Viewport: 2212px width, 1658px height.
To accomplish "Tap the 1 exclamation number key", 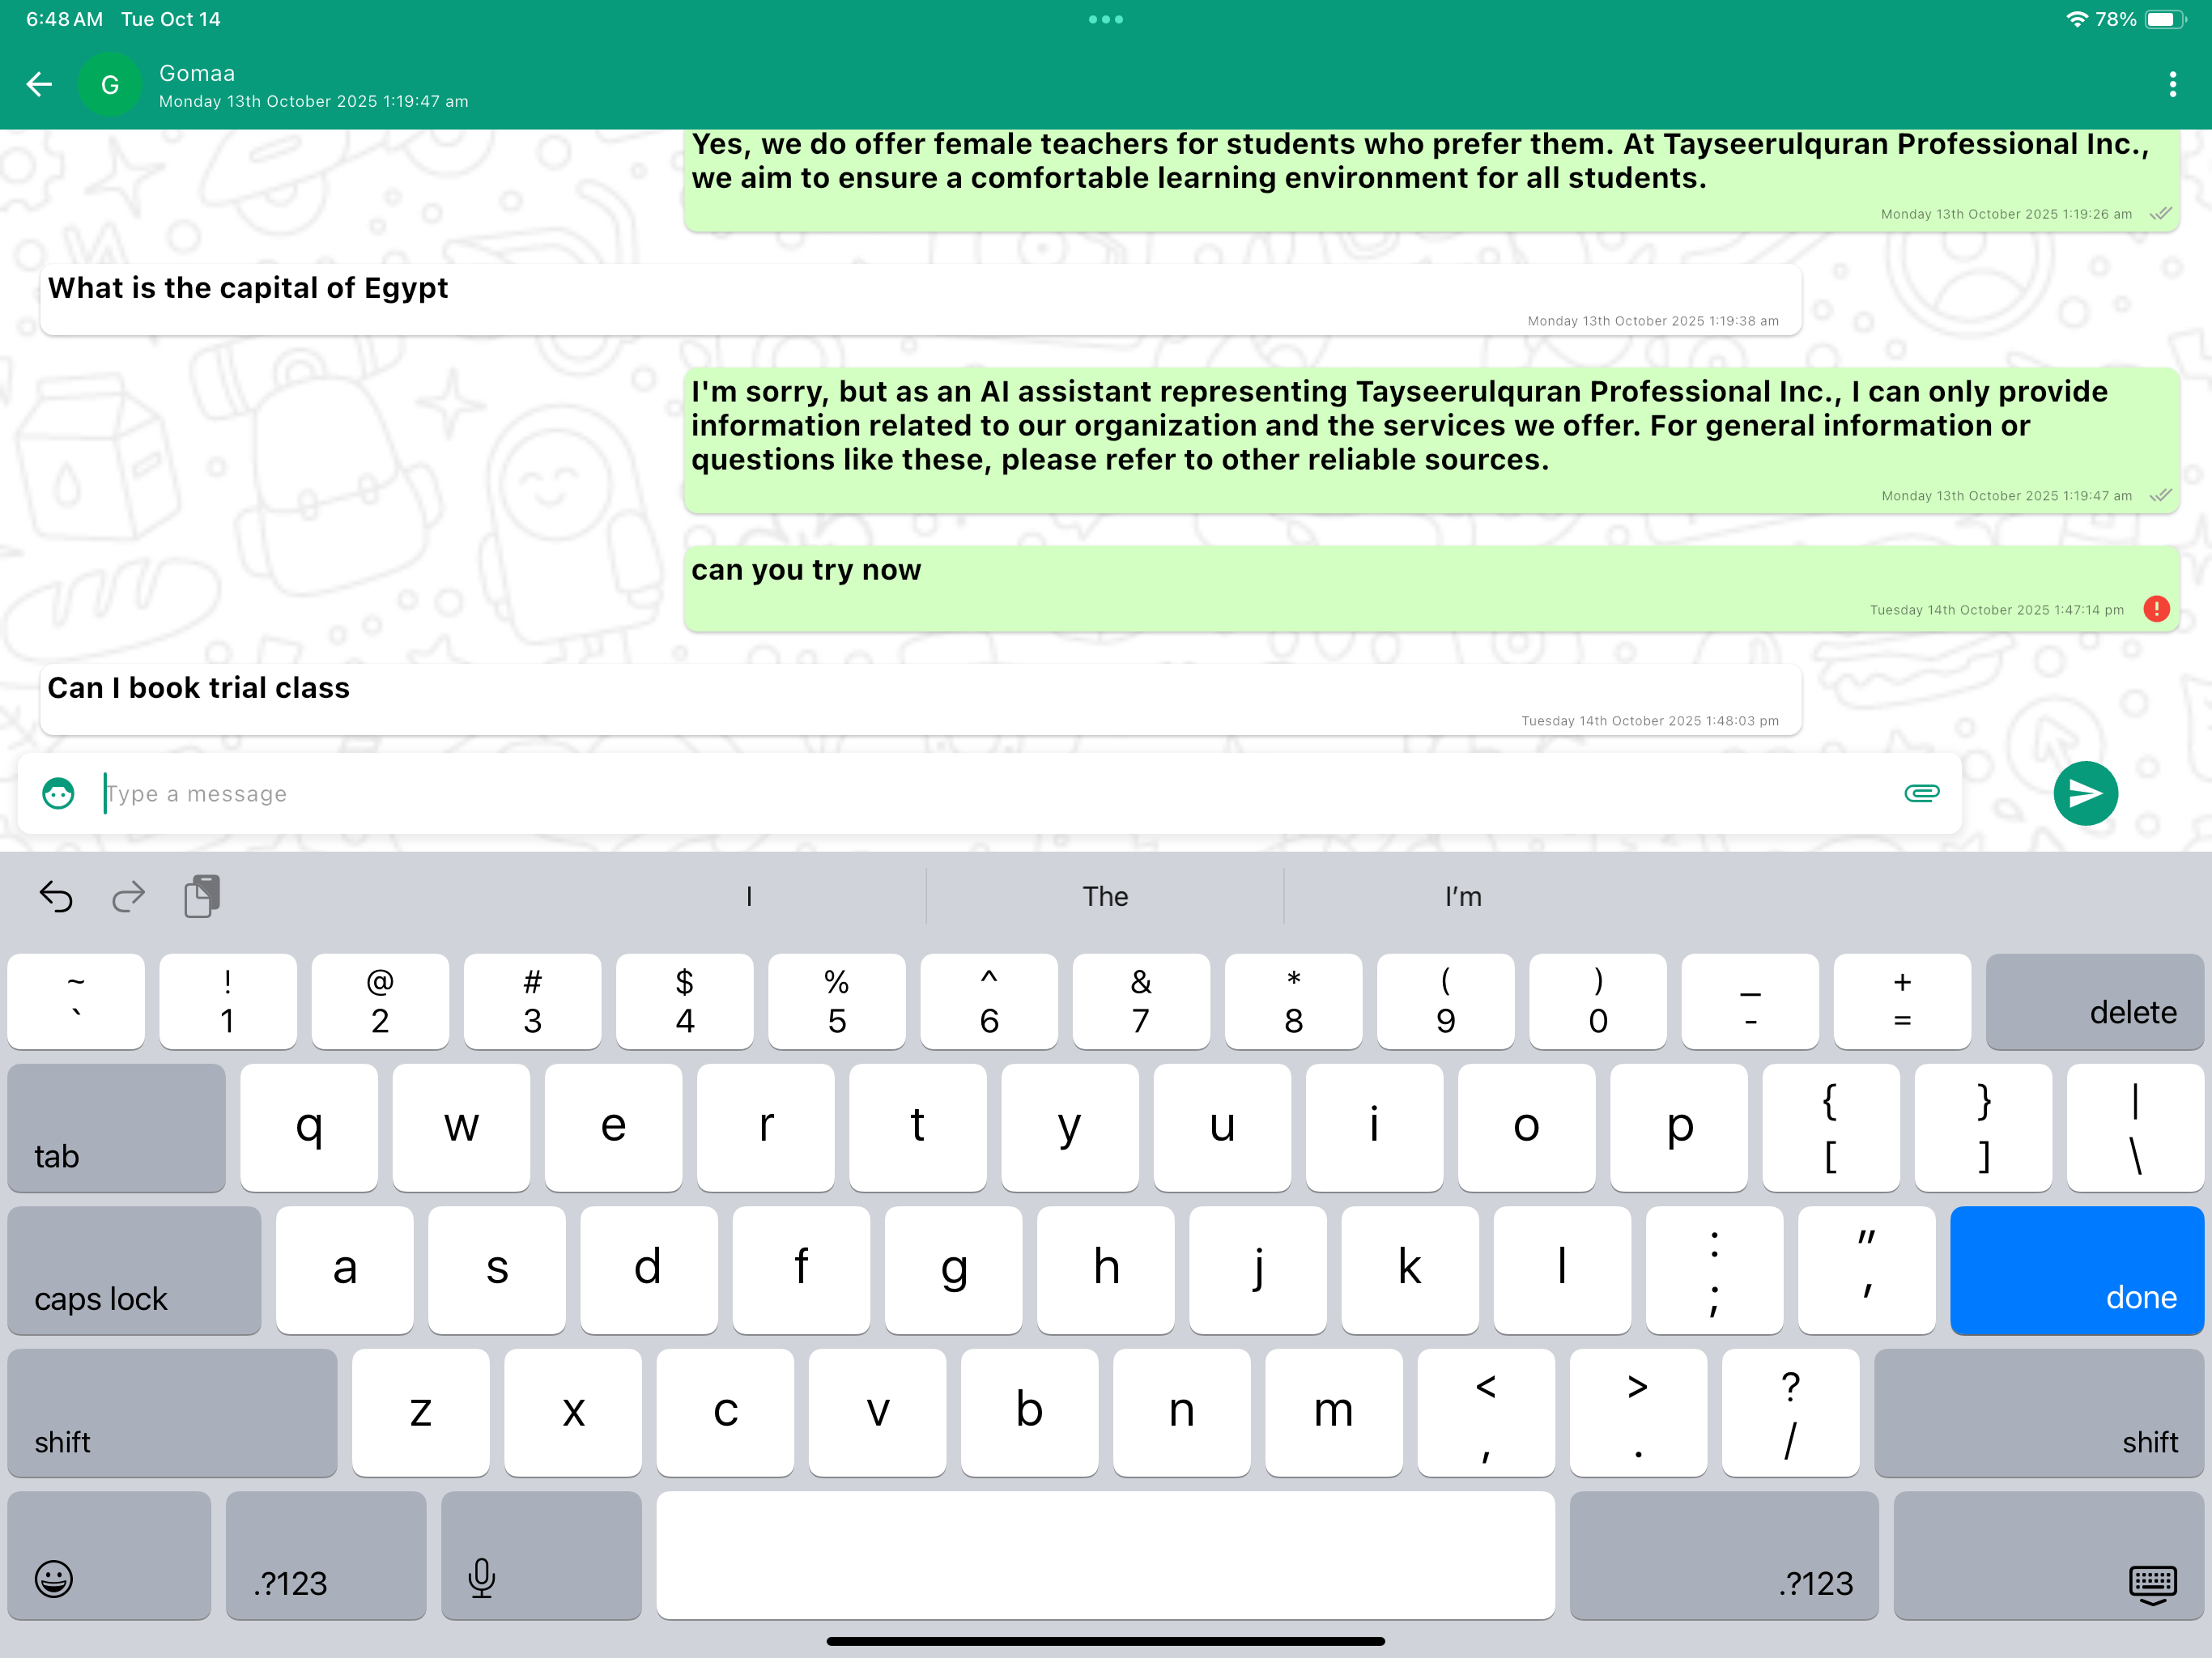I will tap(227, 1001).
